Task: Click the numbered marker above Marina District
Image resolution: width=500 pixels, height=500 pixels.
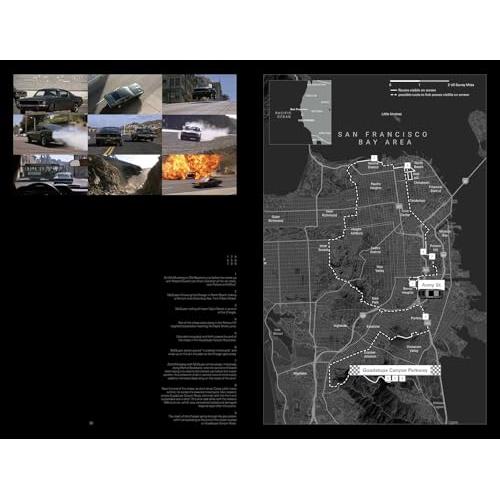Action: coord(374,158)
